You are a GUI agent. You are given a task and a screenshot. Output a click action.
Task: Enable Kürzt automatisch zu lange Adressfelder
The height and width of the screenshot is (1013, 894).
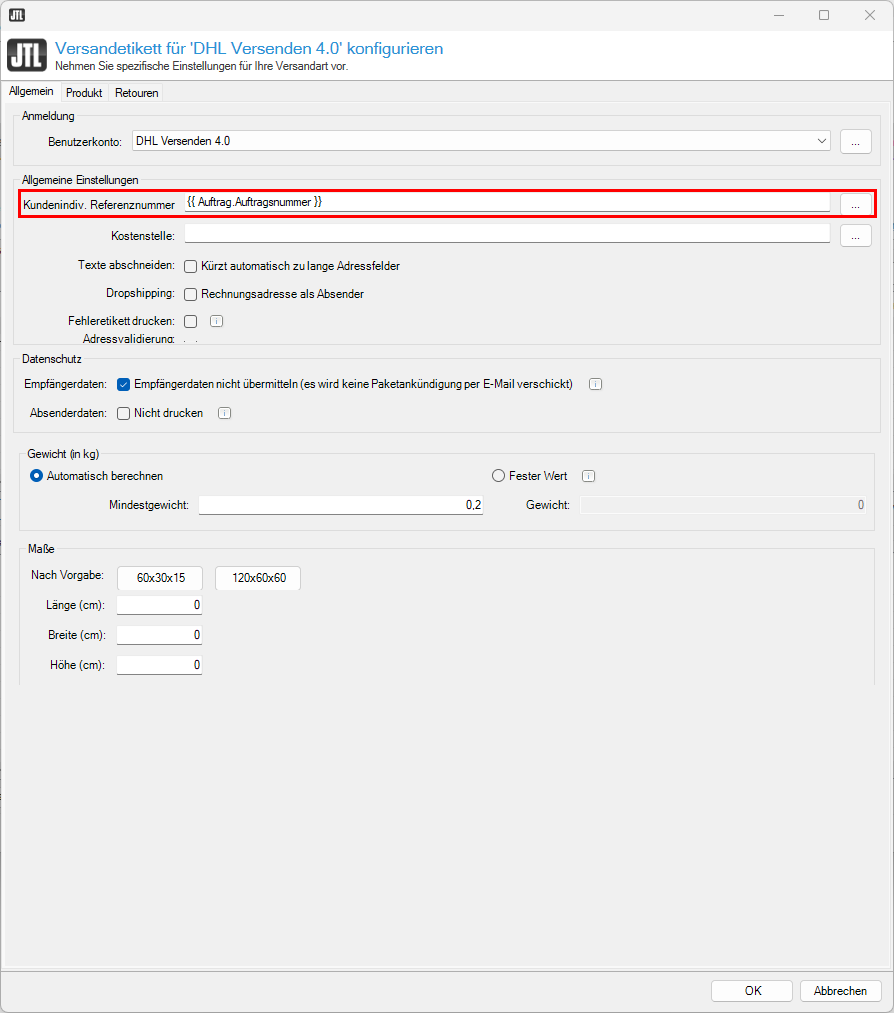click(191, 266)
